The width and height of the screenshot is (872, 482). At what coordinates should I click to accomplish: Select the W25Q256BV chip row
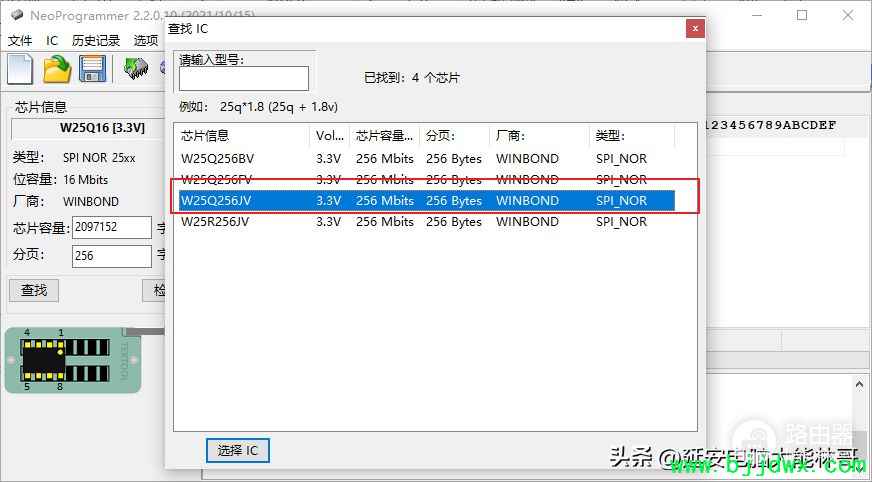click(x=218, y=159)
